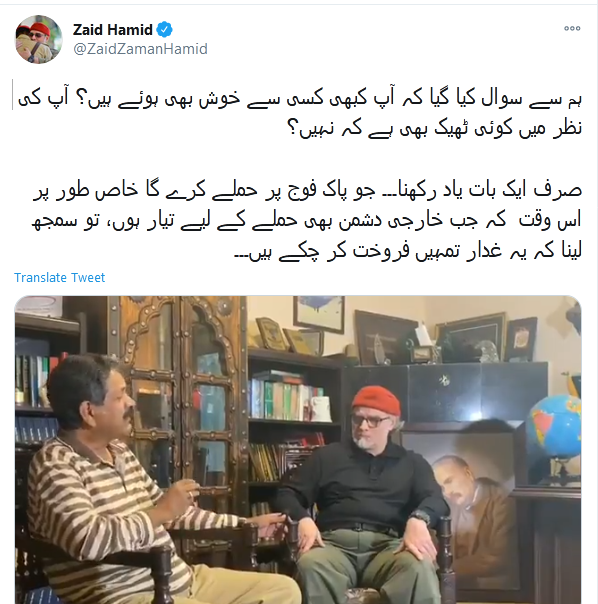Viewport: 598px width, 604px height.
Task: Click the blue globe in the video
Action: (x=554, y=425)
